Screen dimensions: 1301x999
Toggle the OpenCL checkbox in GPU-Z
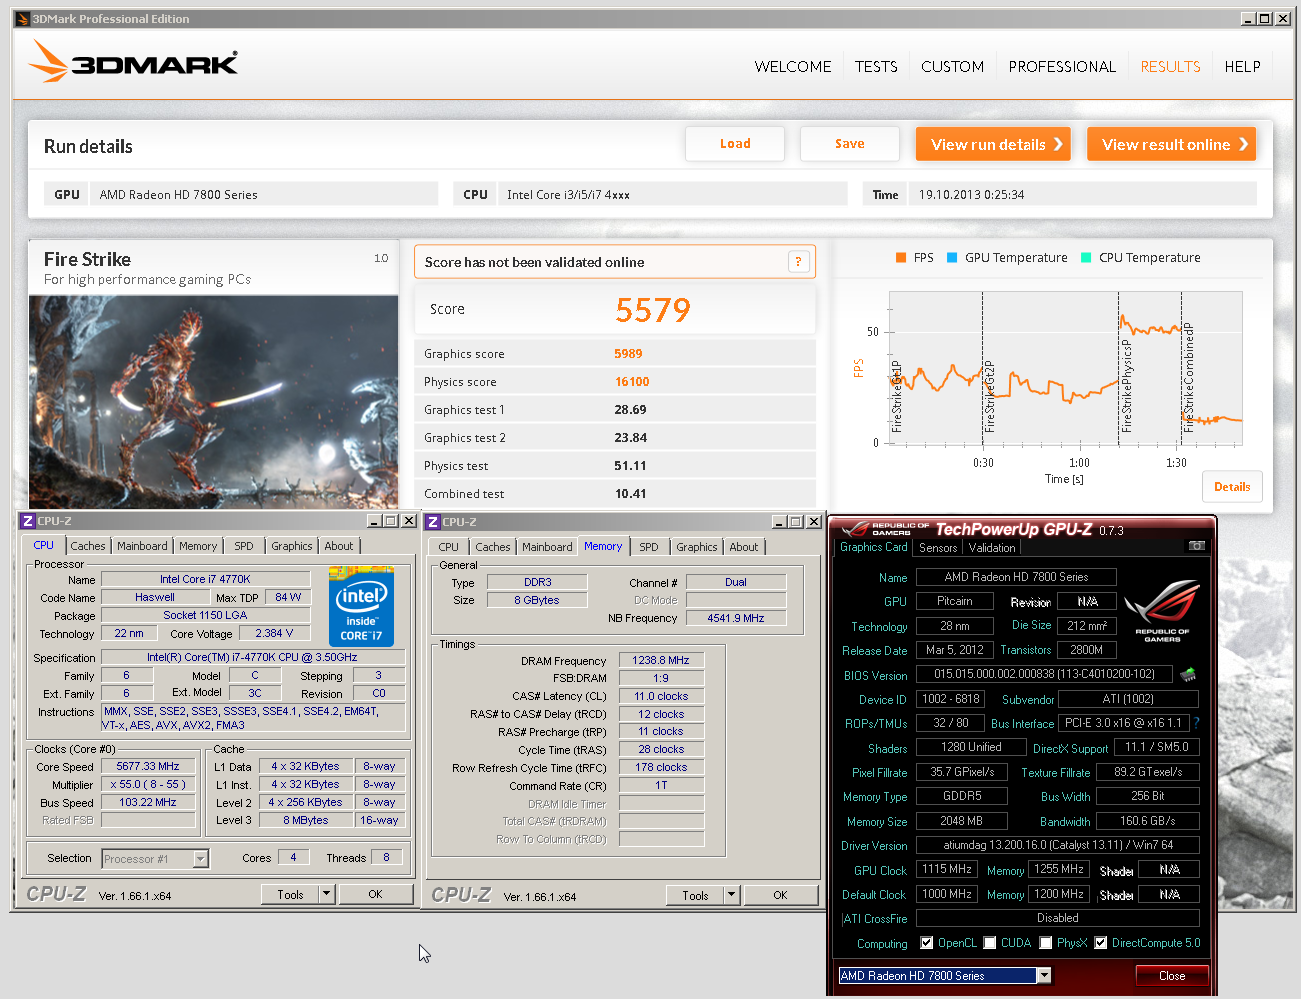click(926, 943)
